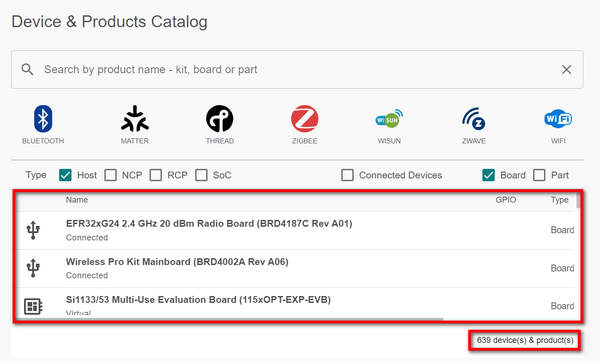Uncheck the Board filter checkbox
This screenshot has height=361, width=600.
pyautogui.click(x=489, y=175)
